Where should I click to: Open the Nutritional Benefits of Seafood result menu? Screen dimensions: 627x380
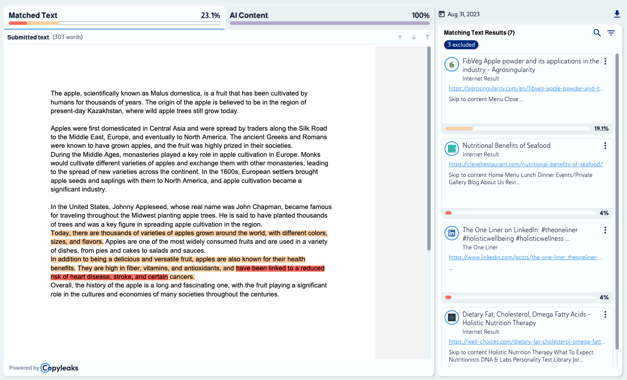click(x=605, y=146)
